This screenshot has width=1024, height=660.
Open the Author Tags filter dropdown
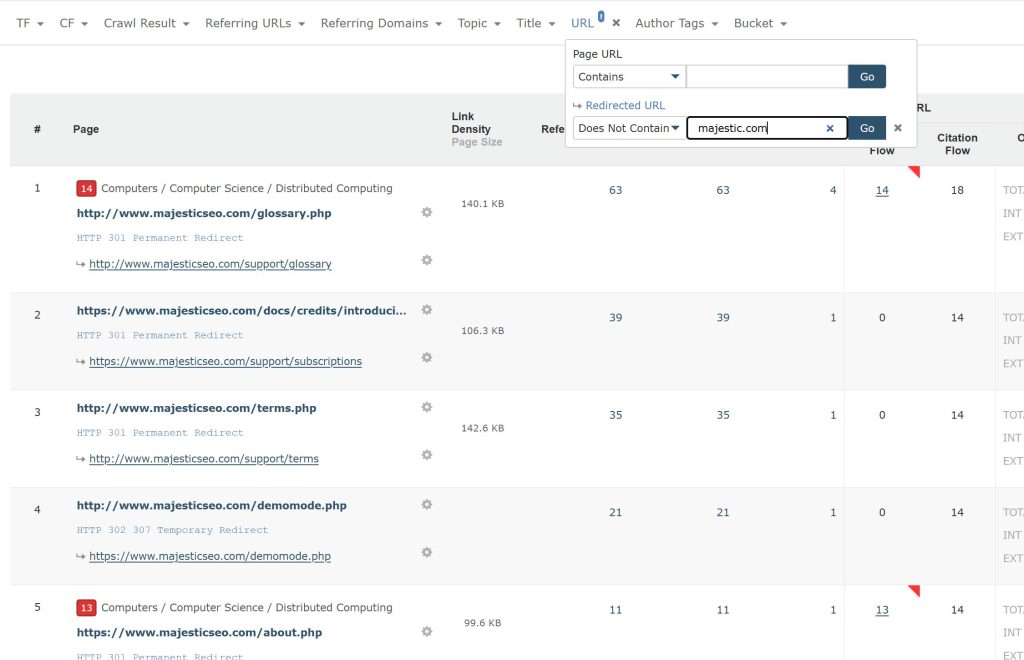tap(677, 23)
